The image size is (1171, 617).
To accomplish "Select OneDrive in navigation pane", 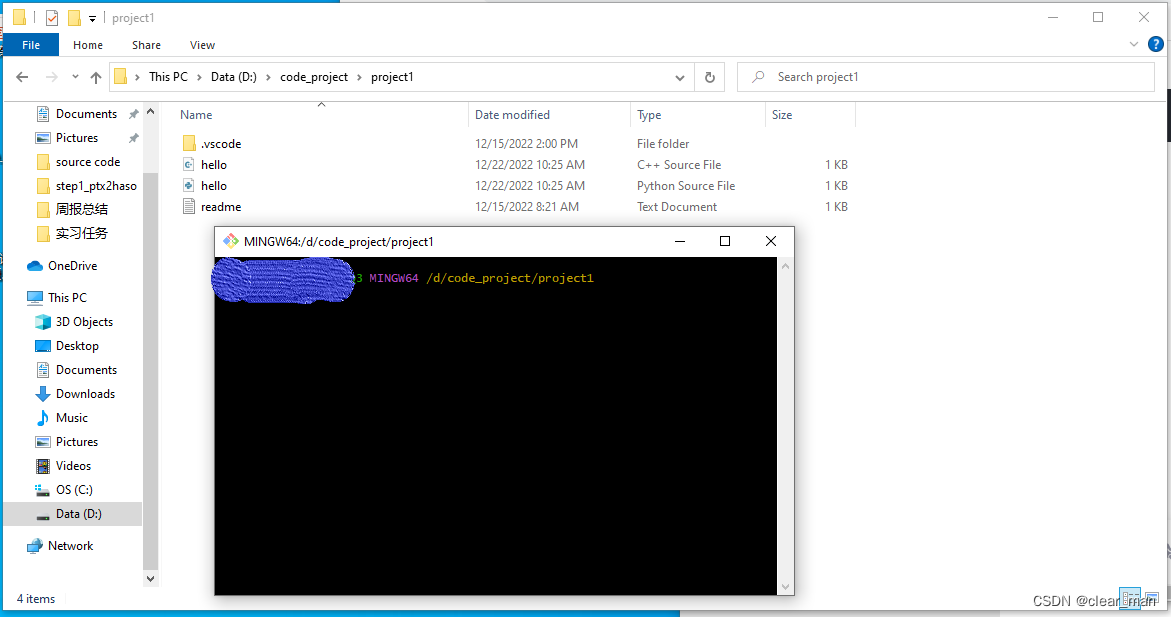I will coord(72,265).
